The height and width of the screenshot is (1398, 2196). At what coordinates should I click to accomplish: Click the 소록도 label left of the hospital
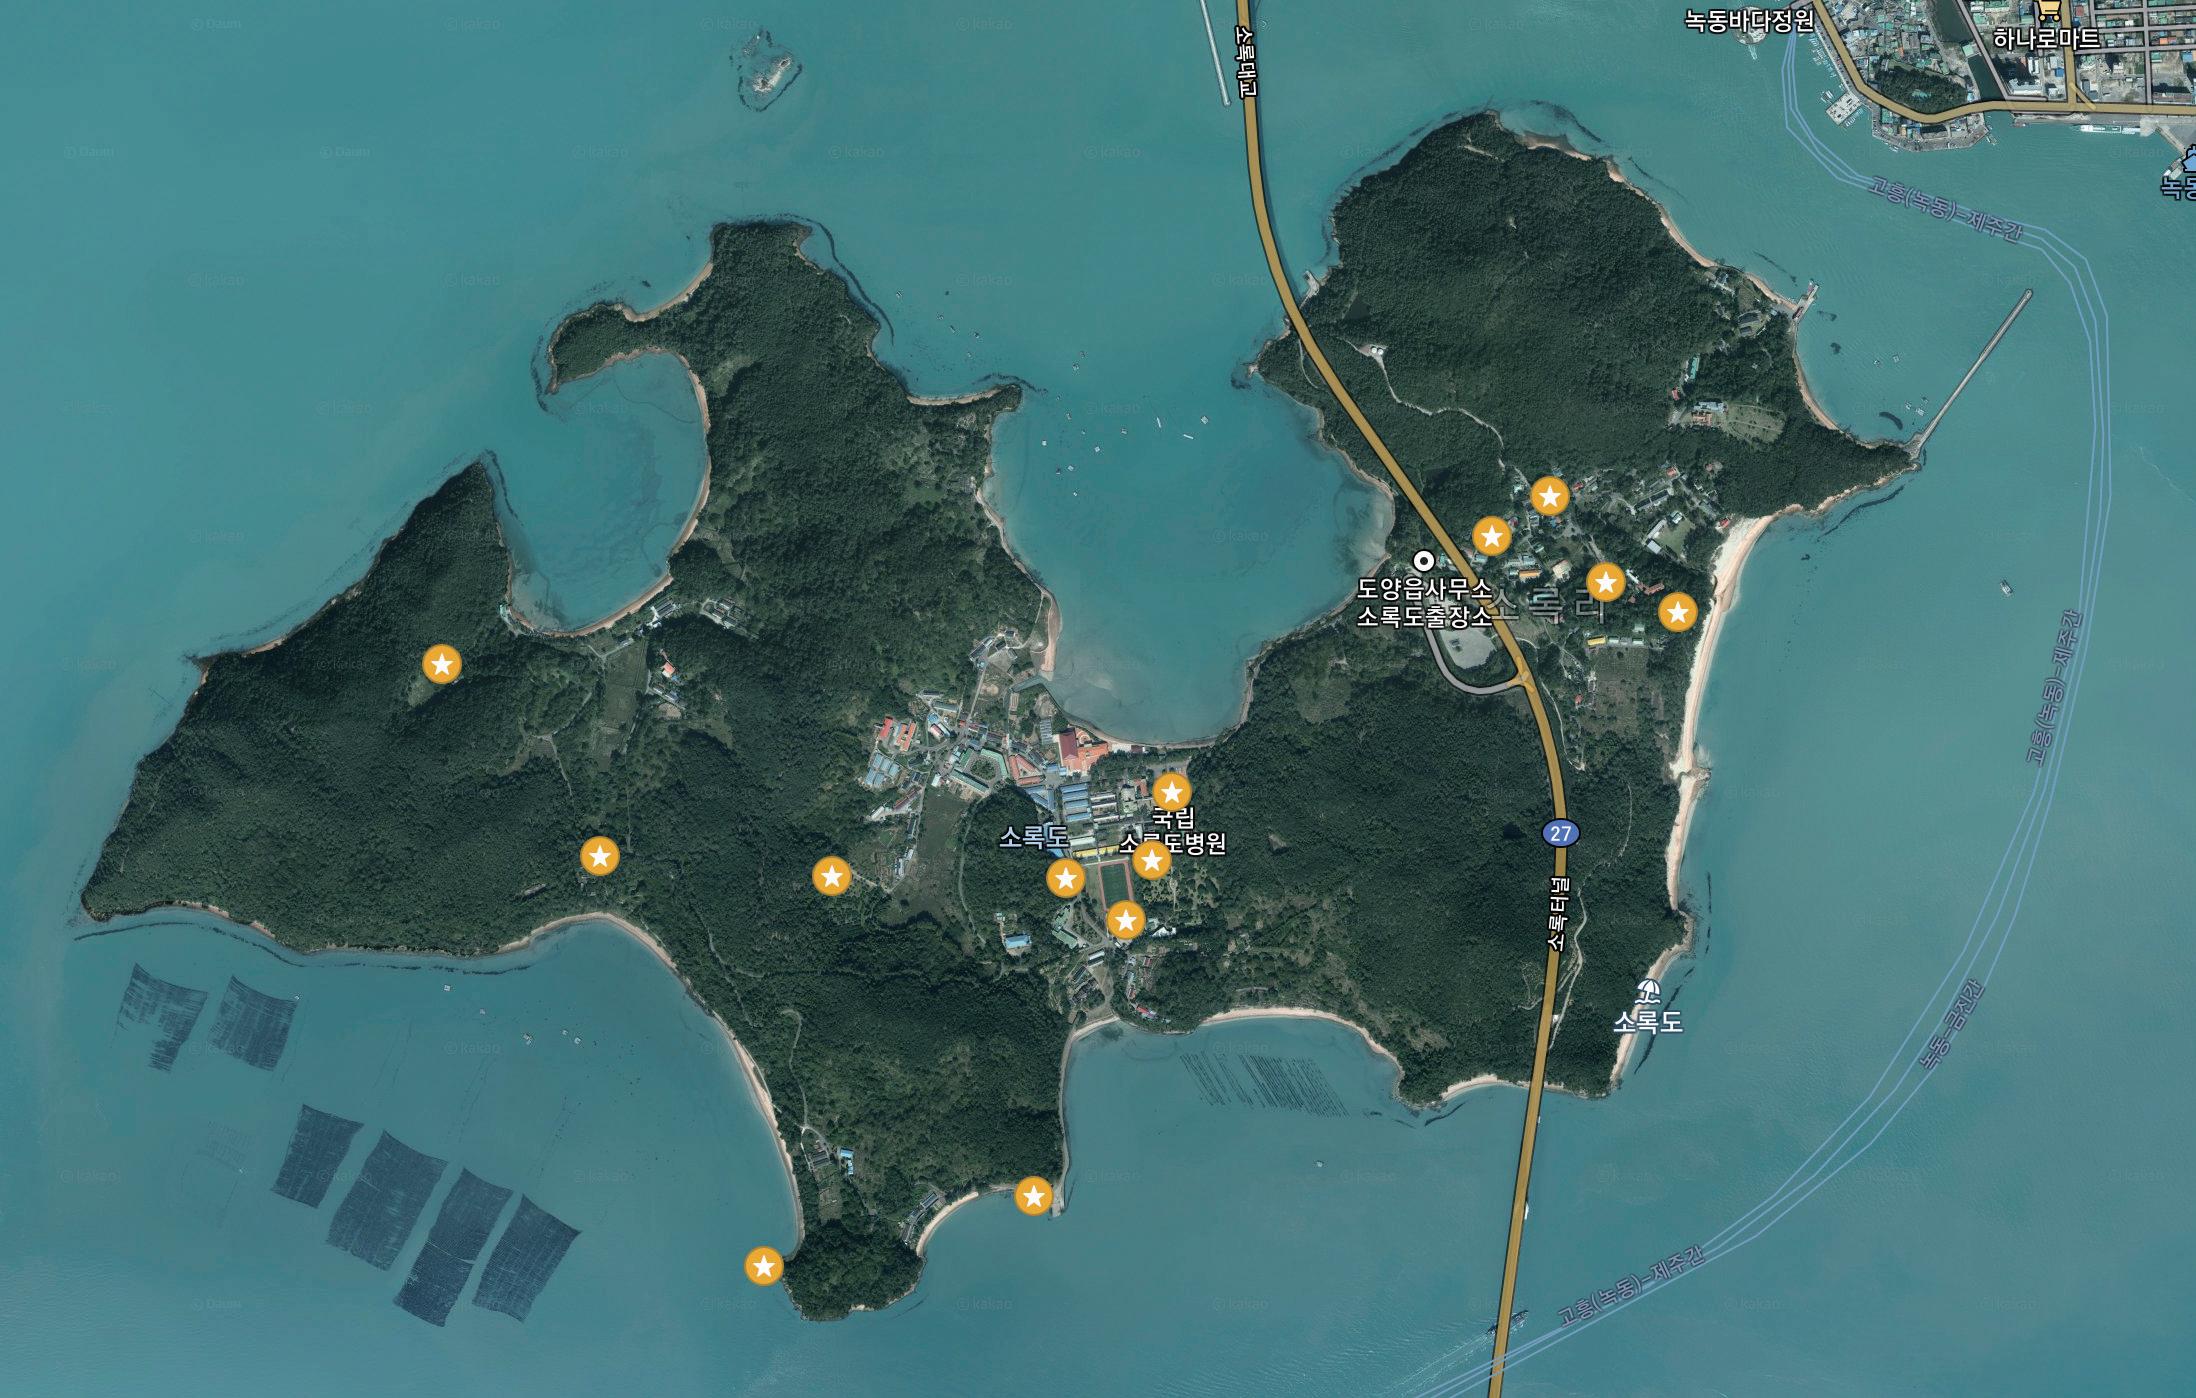click(1034, 837)
